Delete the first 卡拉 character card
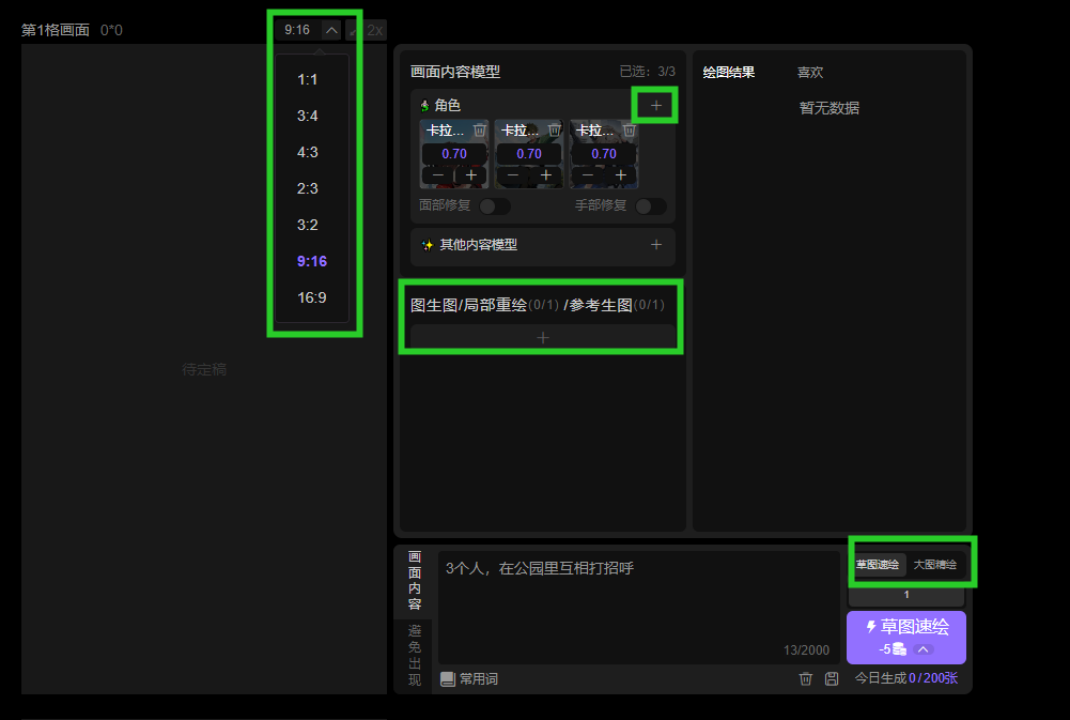 480,130
